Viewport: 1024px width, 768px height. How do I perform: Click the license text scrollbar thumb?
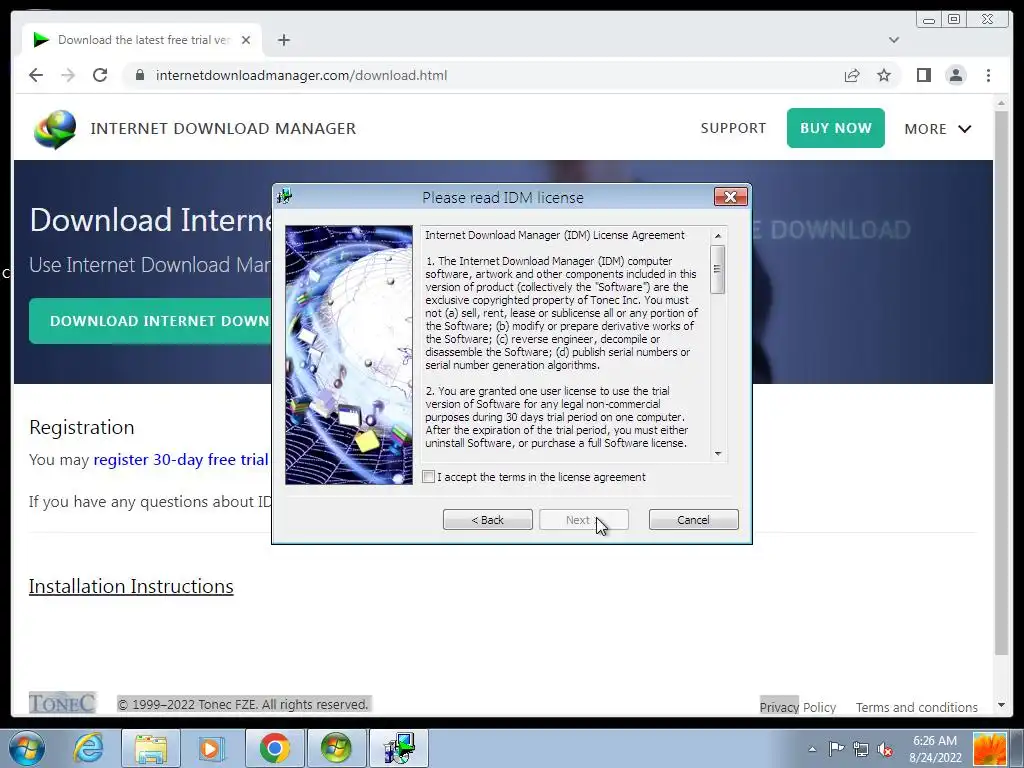[718, 269]
